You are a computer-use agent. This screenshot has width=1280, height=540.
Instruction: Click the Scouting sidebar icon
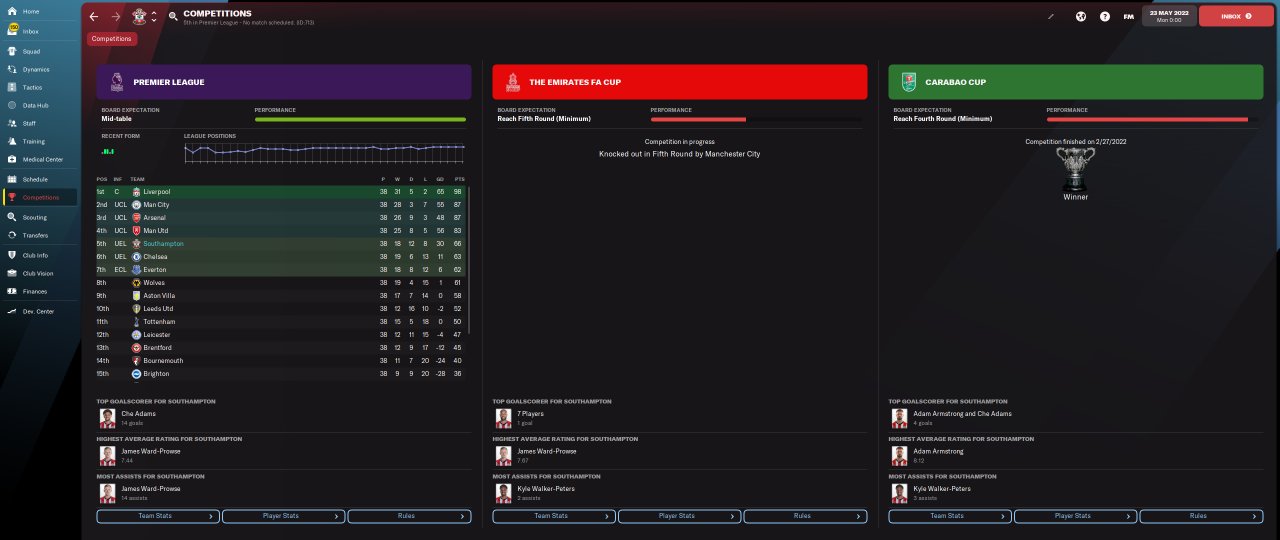click(12, 217)
